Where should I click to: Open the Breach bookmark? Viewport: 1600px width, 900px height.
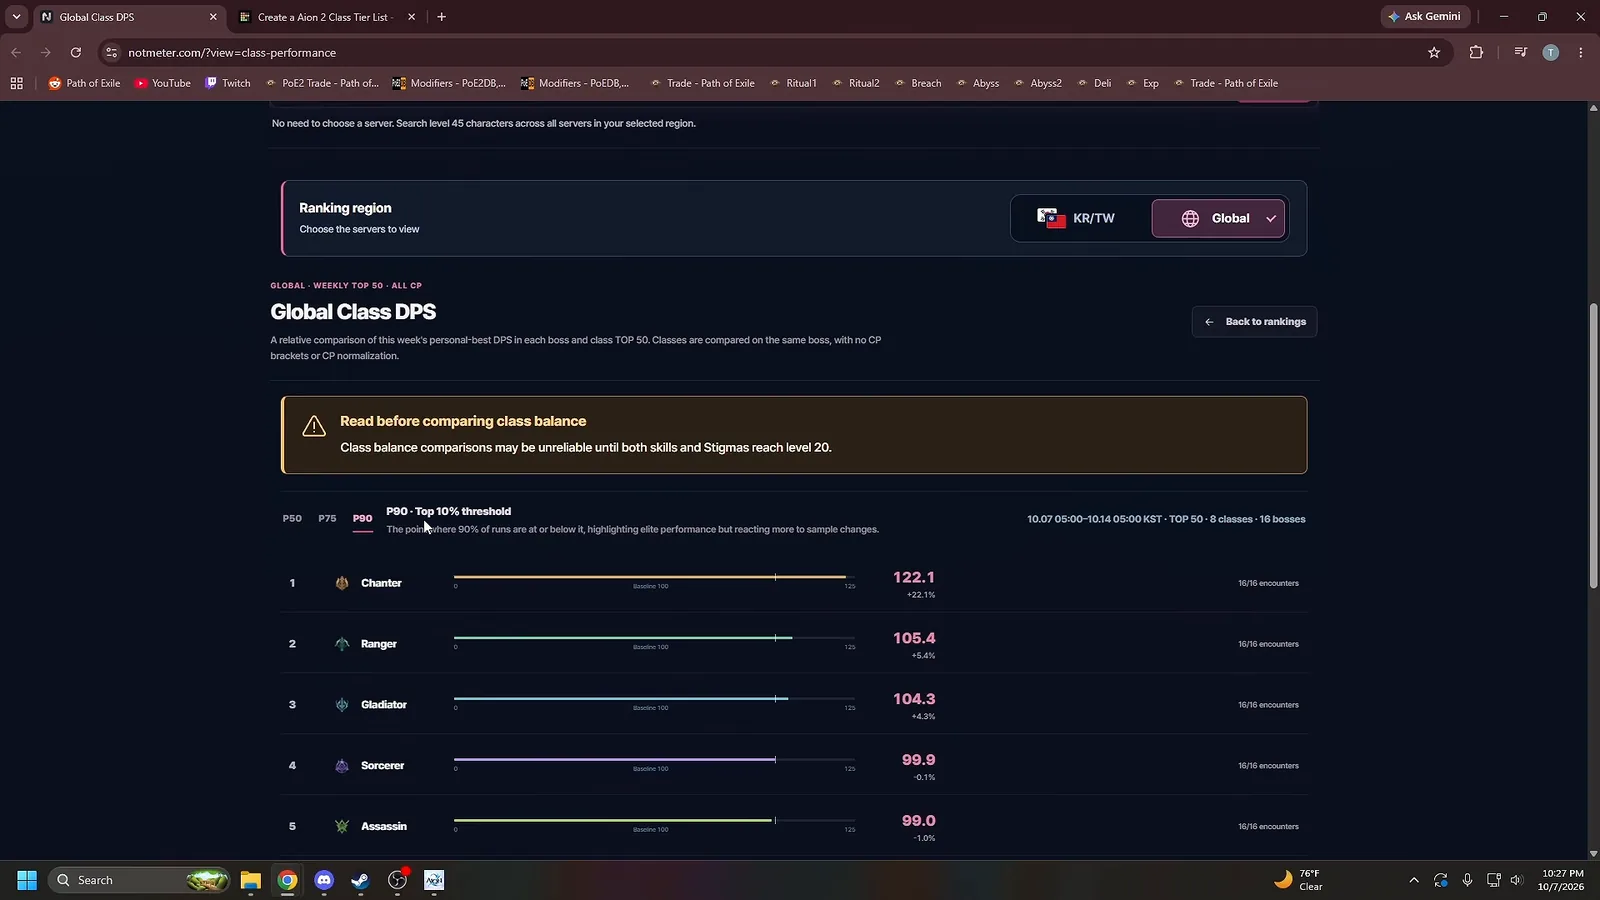(x=918, y=83)
